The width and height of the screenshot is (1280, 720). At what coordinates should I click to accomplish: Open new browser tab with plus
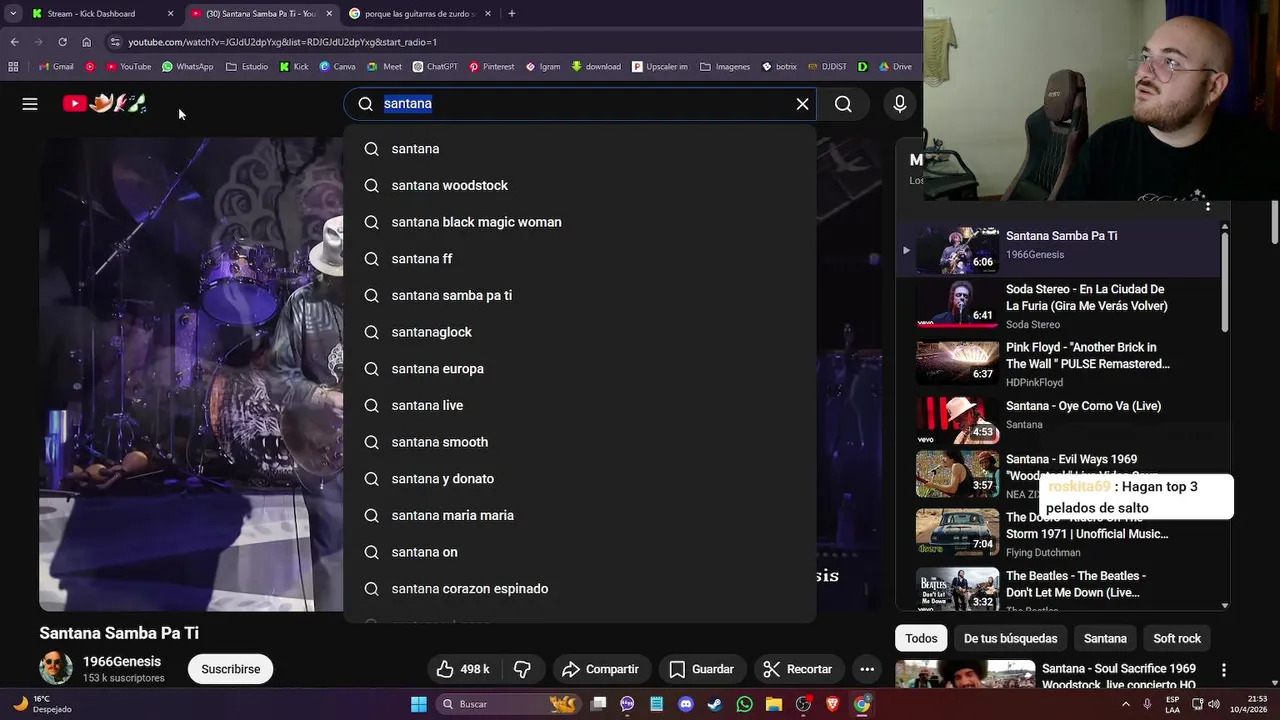(512, 14)
